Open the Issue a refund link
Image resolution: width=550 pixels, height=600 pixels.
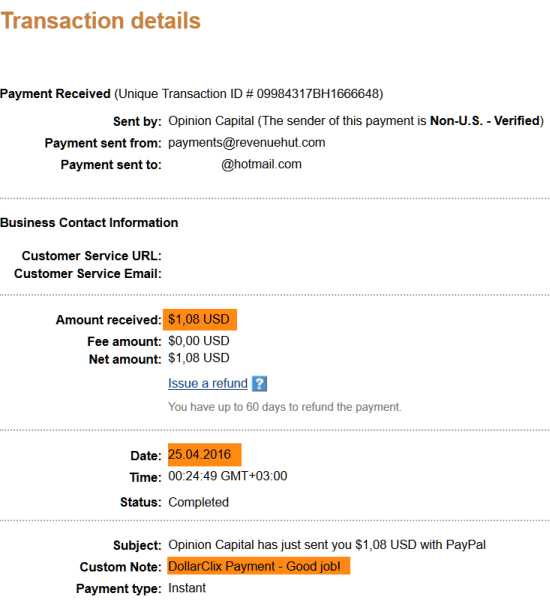(208, 383)
